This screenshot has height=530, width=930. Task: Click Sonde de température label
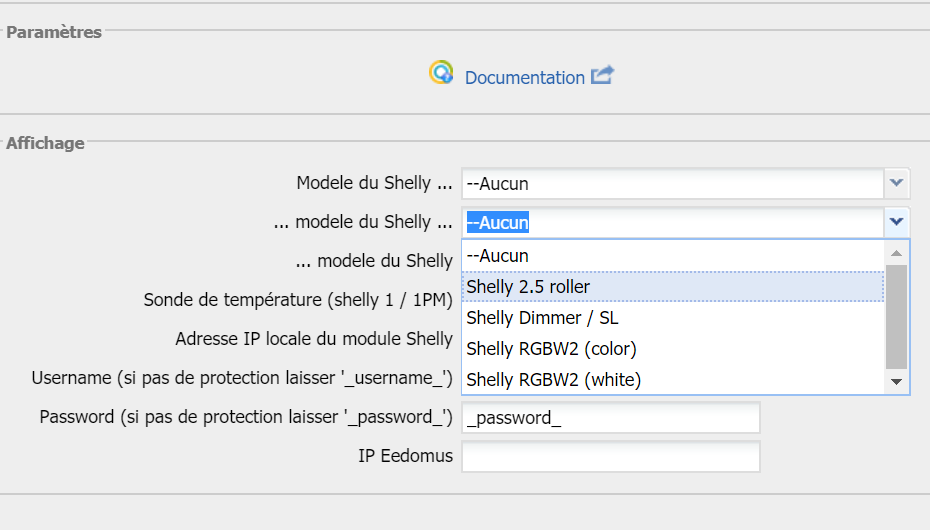click(298, 300)
